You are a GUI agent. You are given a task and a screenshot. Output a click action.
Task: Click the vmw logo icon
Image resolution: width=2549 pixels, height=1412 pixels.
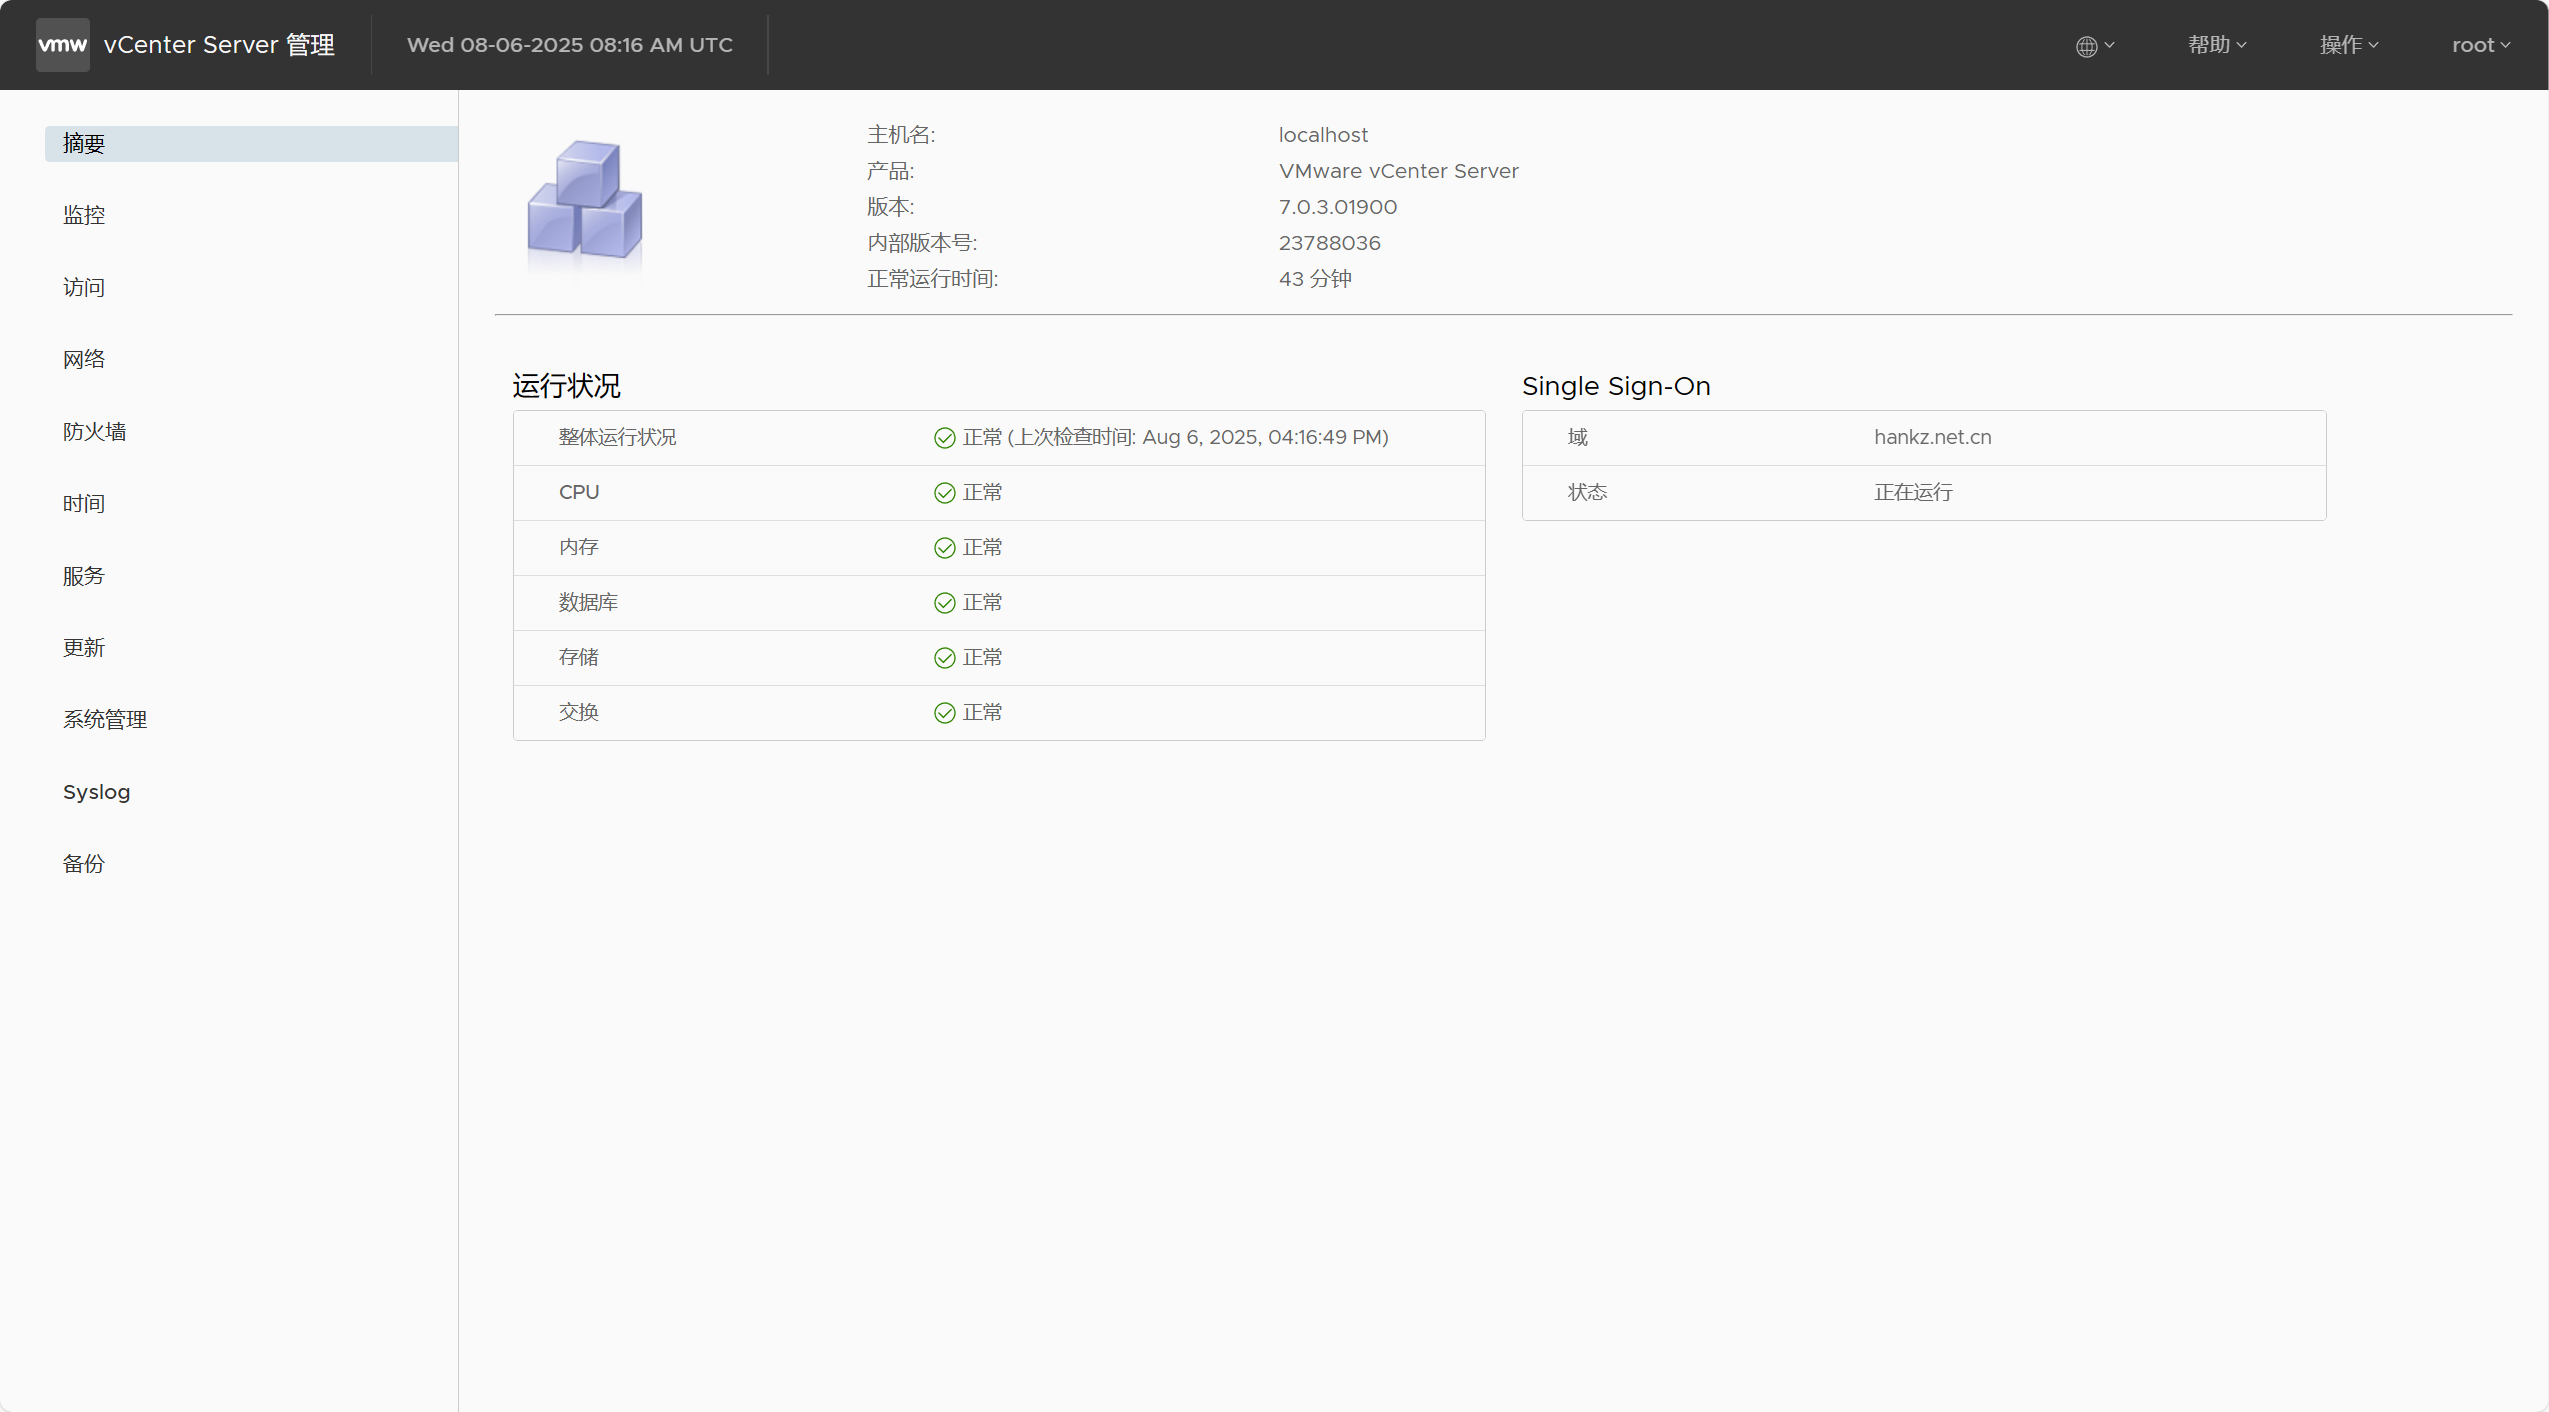click(x=62, y=45)
